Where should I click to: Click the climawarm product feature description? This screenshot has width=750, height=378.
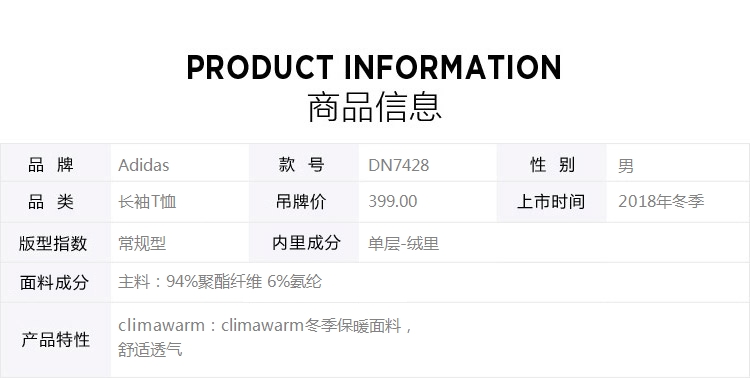point(265,338)
